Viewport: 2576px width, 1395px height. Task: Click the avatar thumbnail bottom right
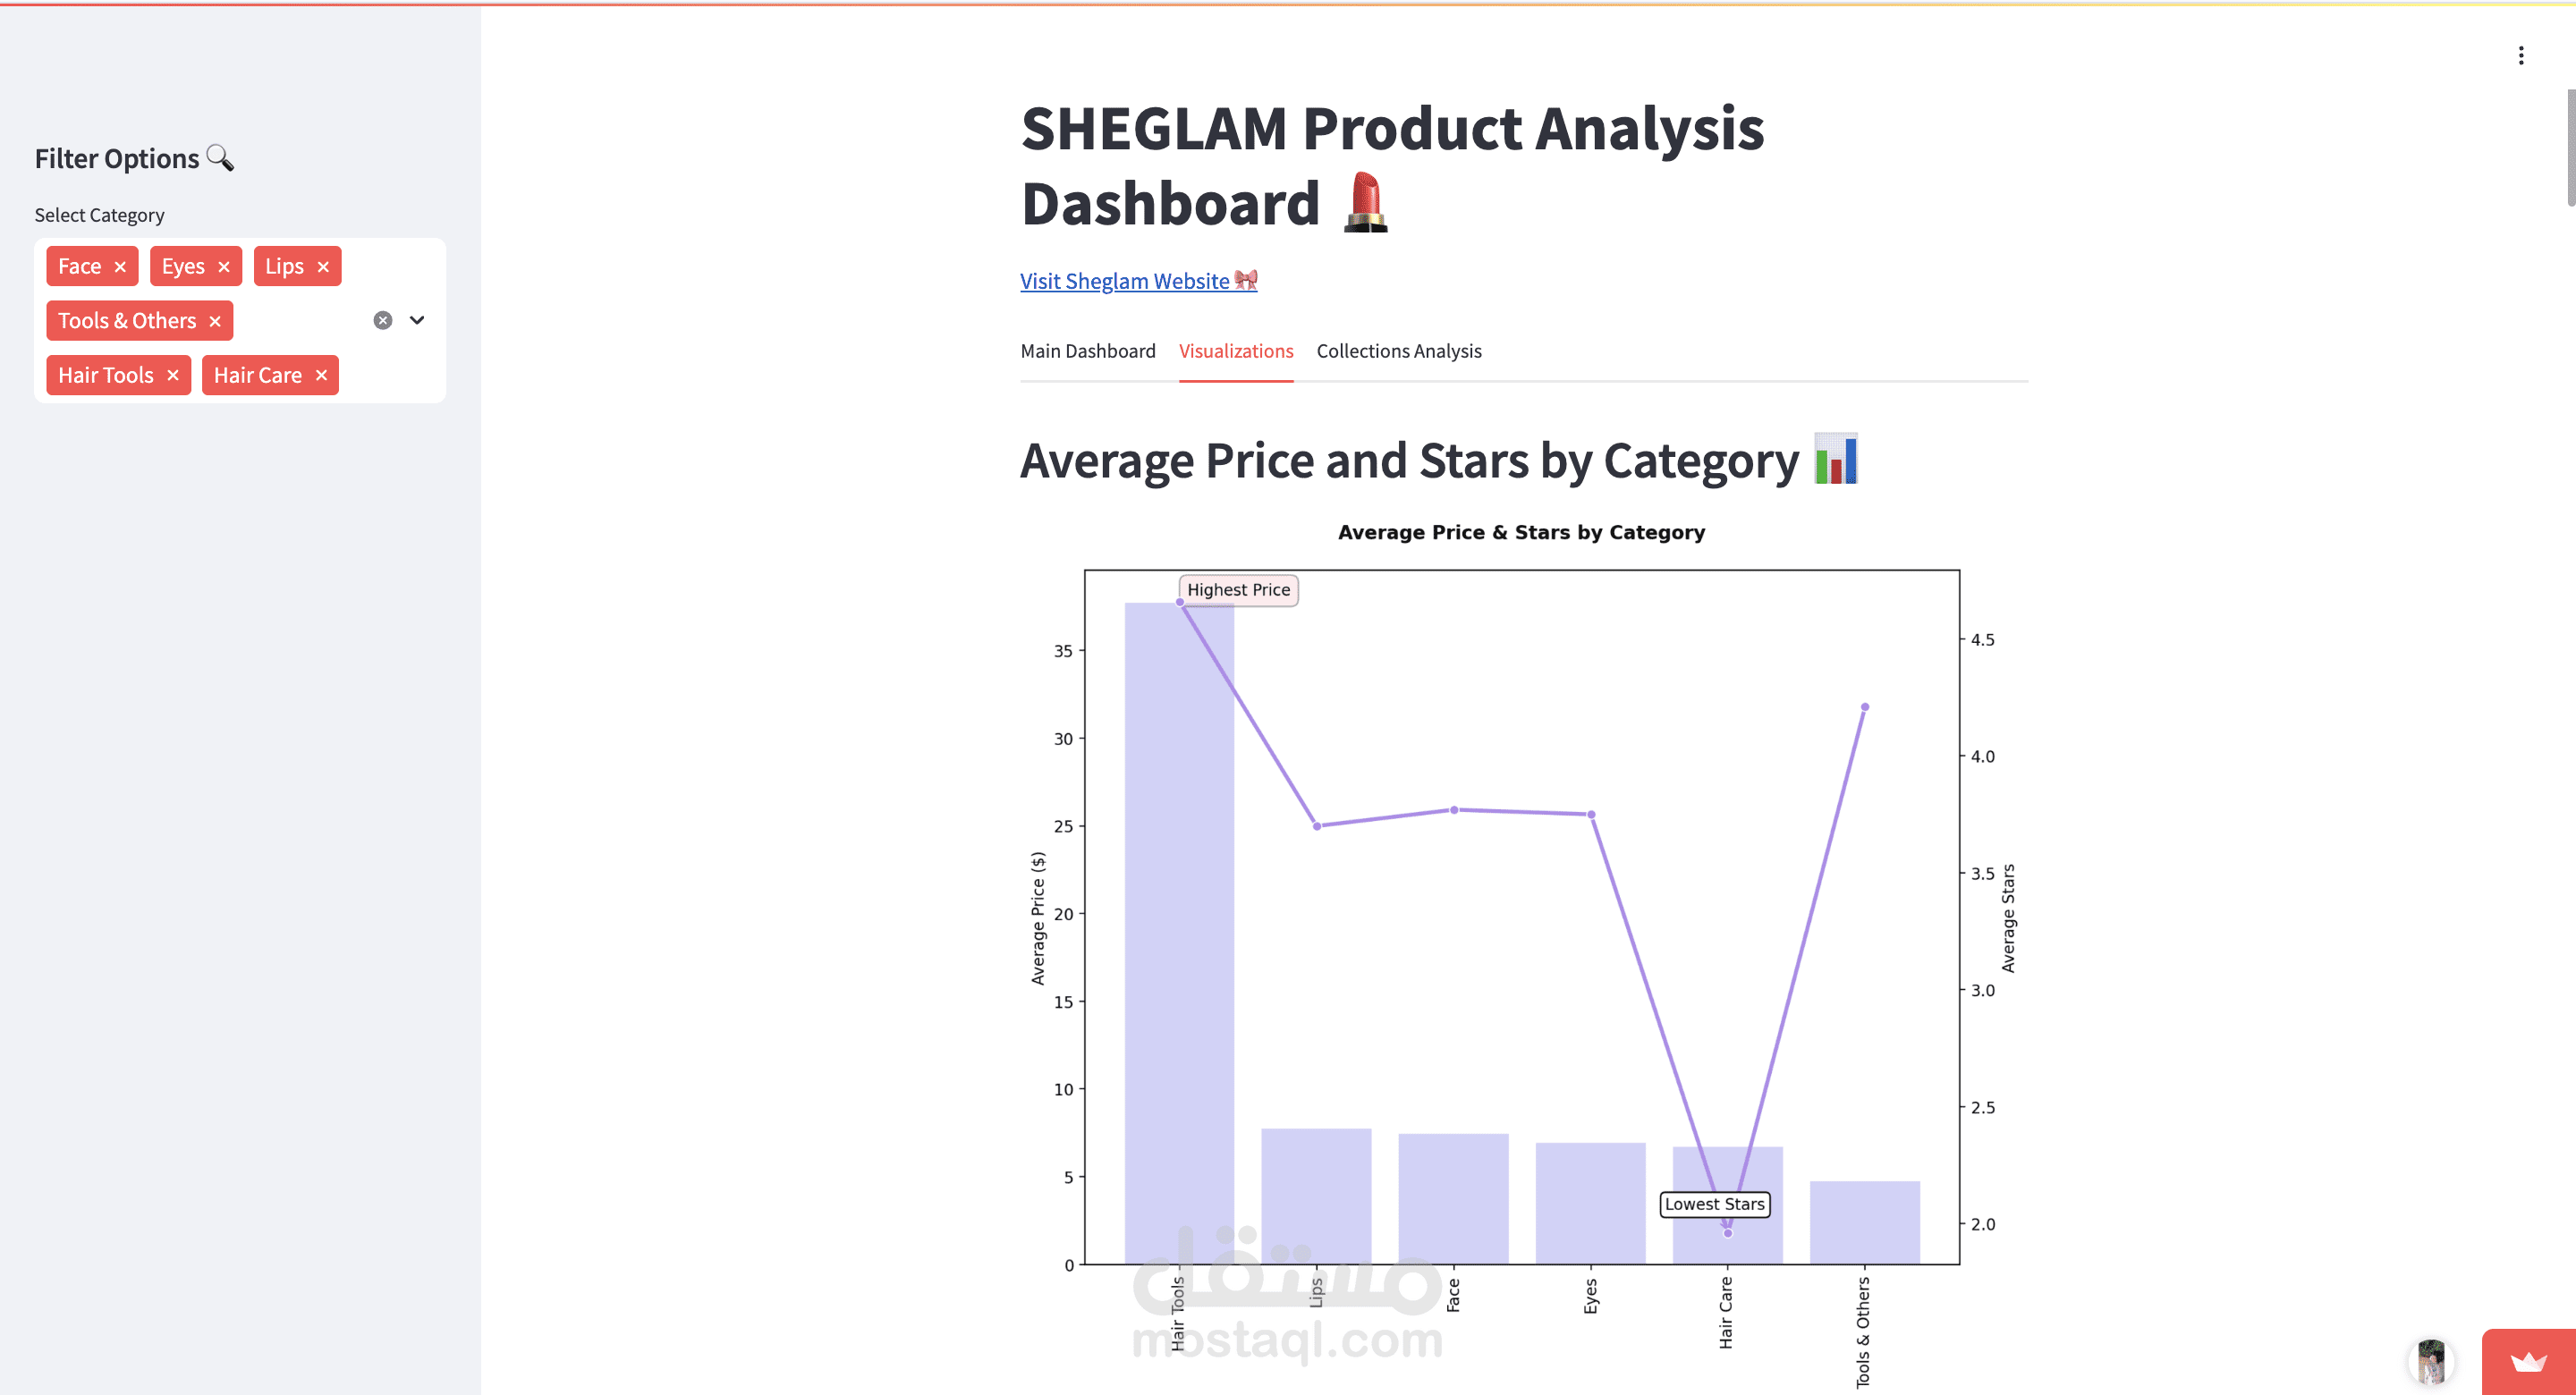click(x=2430, y=1362)
